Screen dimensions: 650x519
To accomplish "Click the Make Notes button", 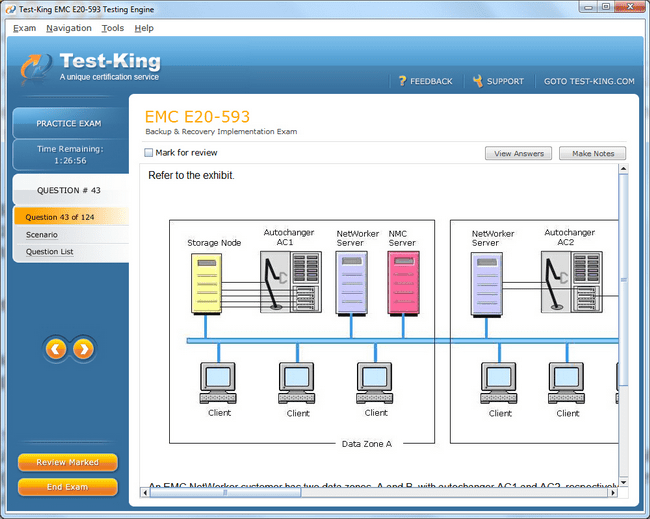I will pyautogui.click(x=593, y=153).
